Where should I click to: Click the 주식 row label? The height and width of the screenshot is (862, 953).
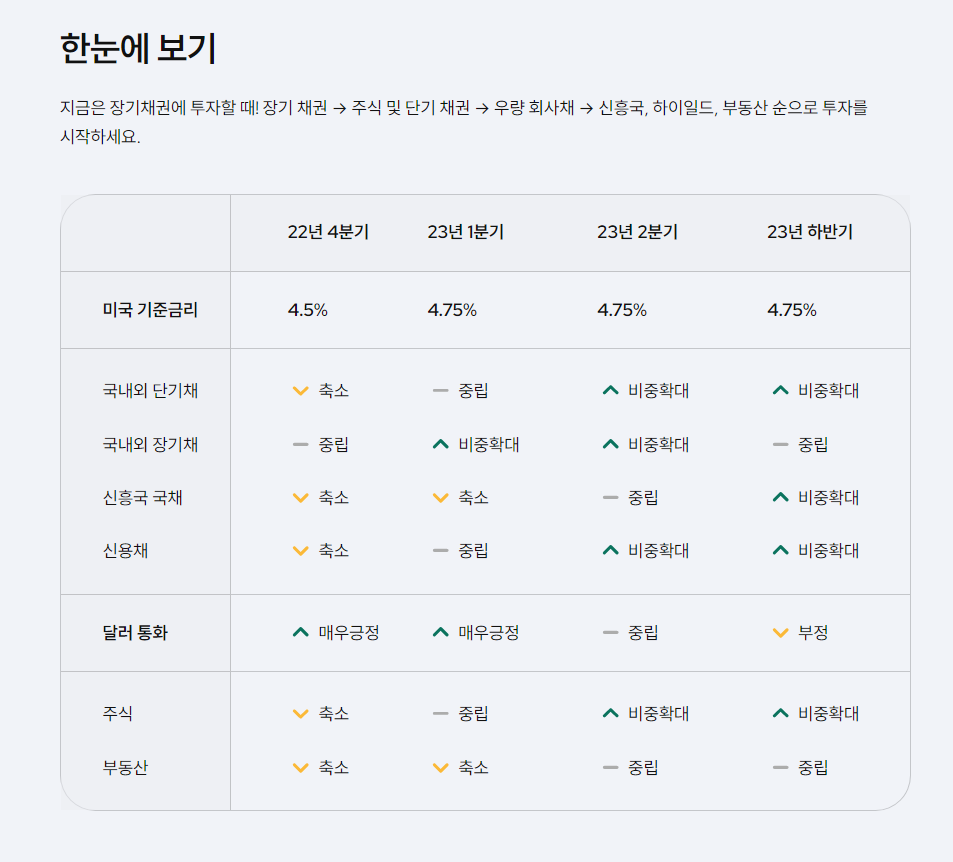[118, 713]
